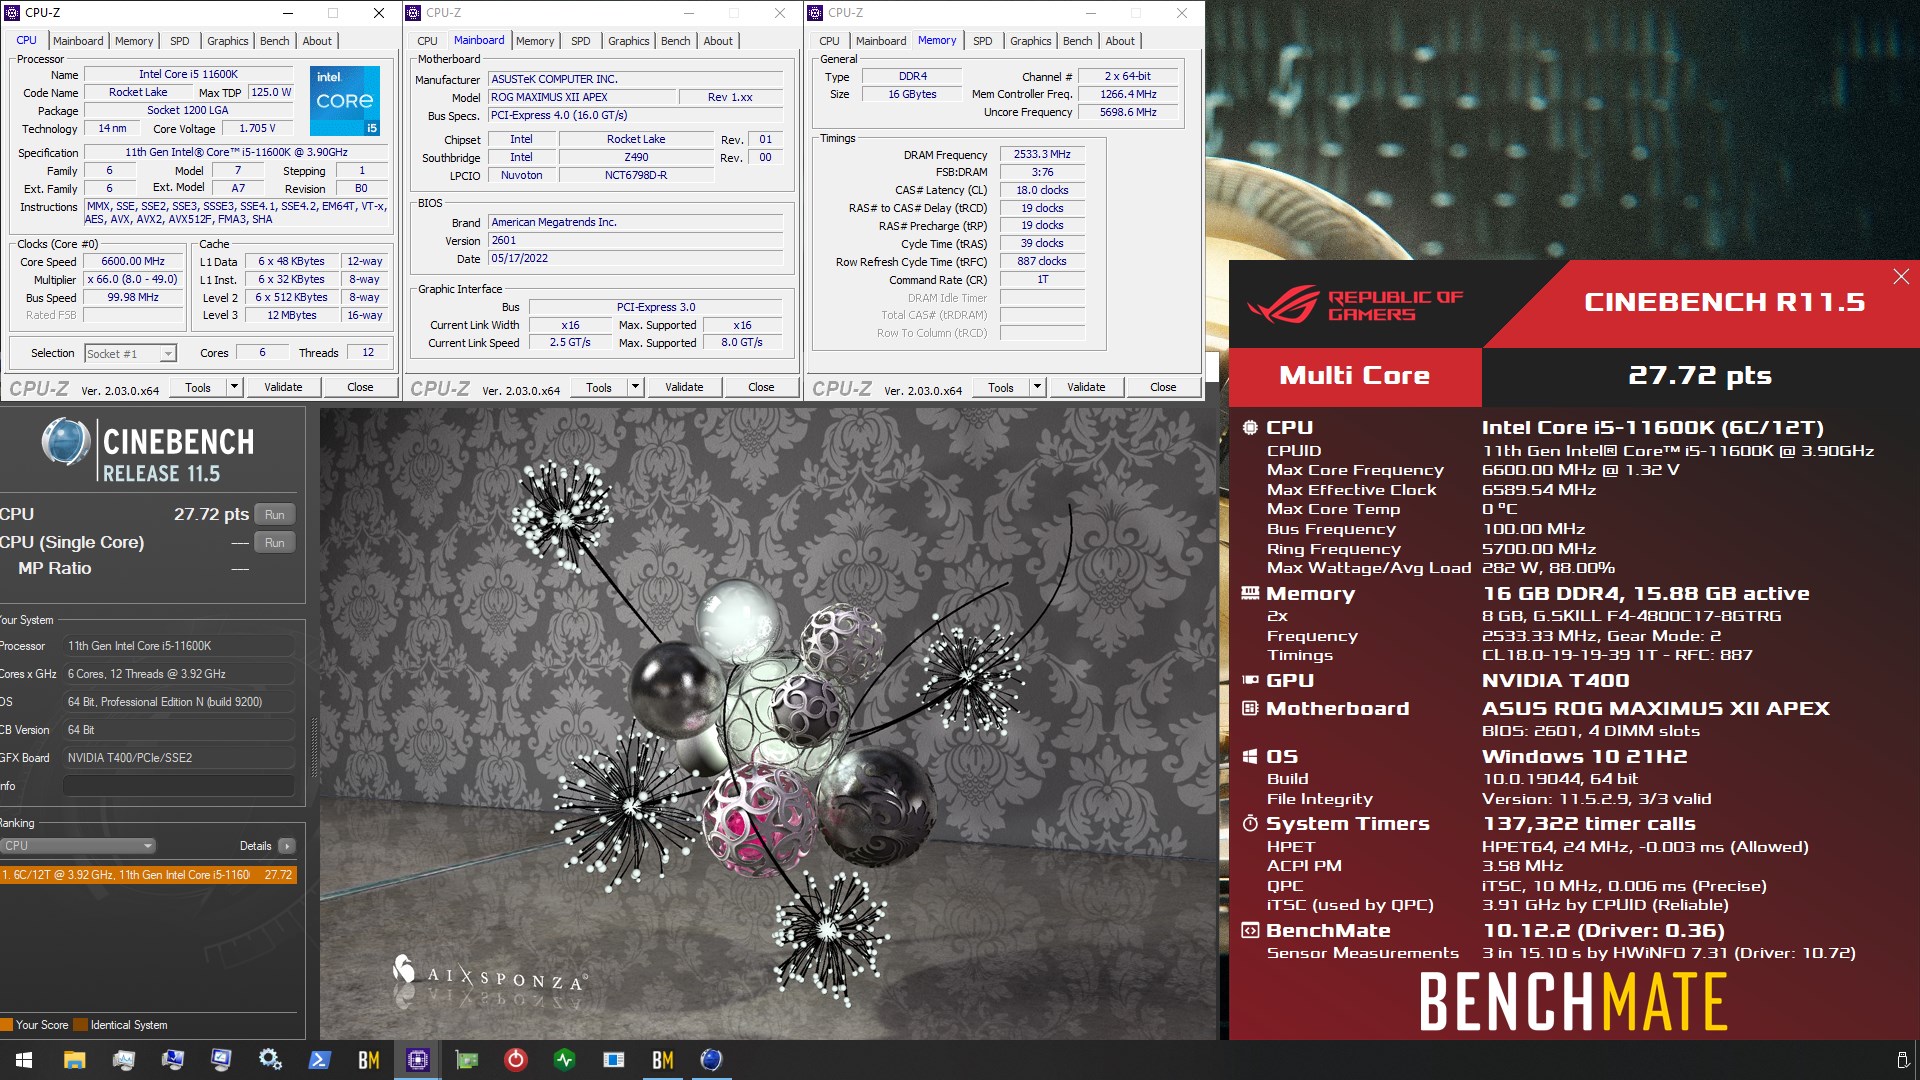Open File Explorer from the taskbar
This screenshot has width=1920, height=1080.
click(x=74, y=1060)
